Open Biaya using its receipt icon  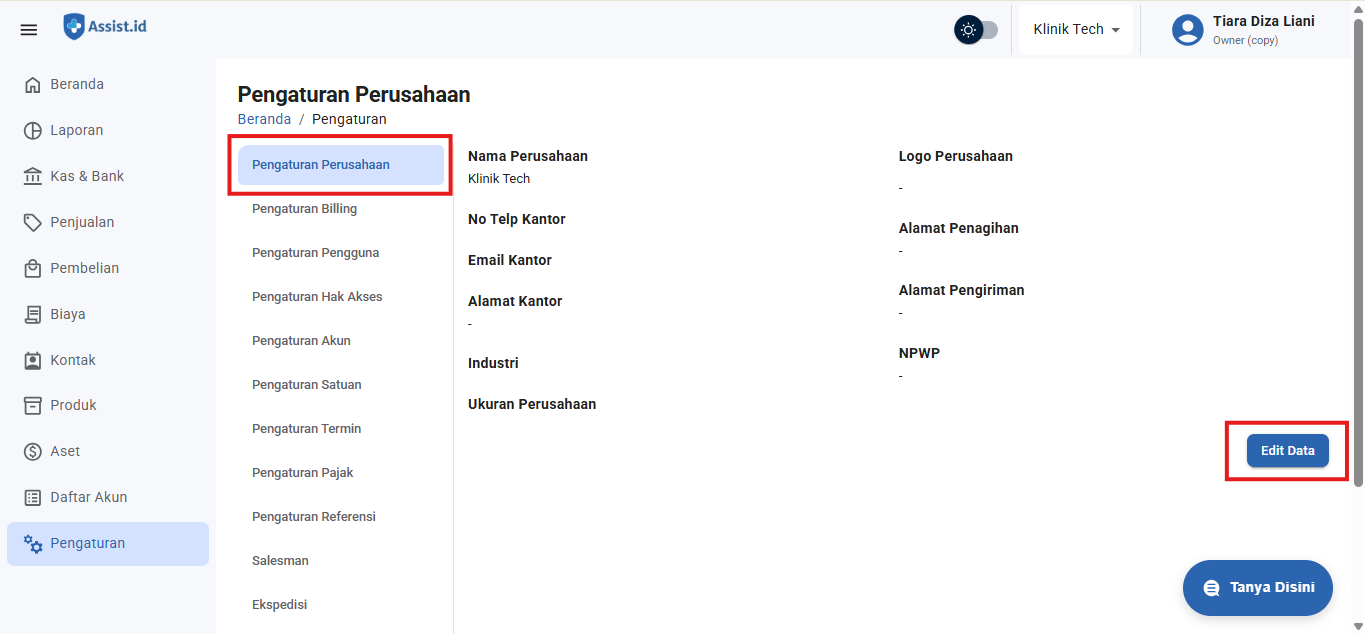pyautogui.click(x=33, y=315)
